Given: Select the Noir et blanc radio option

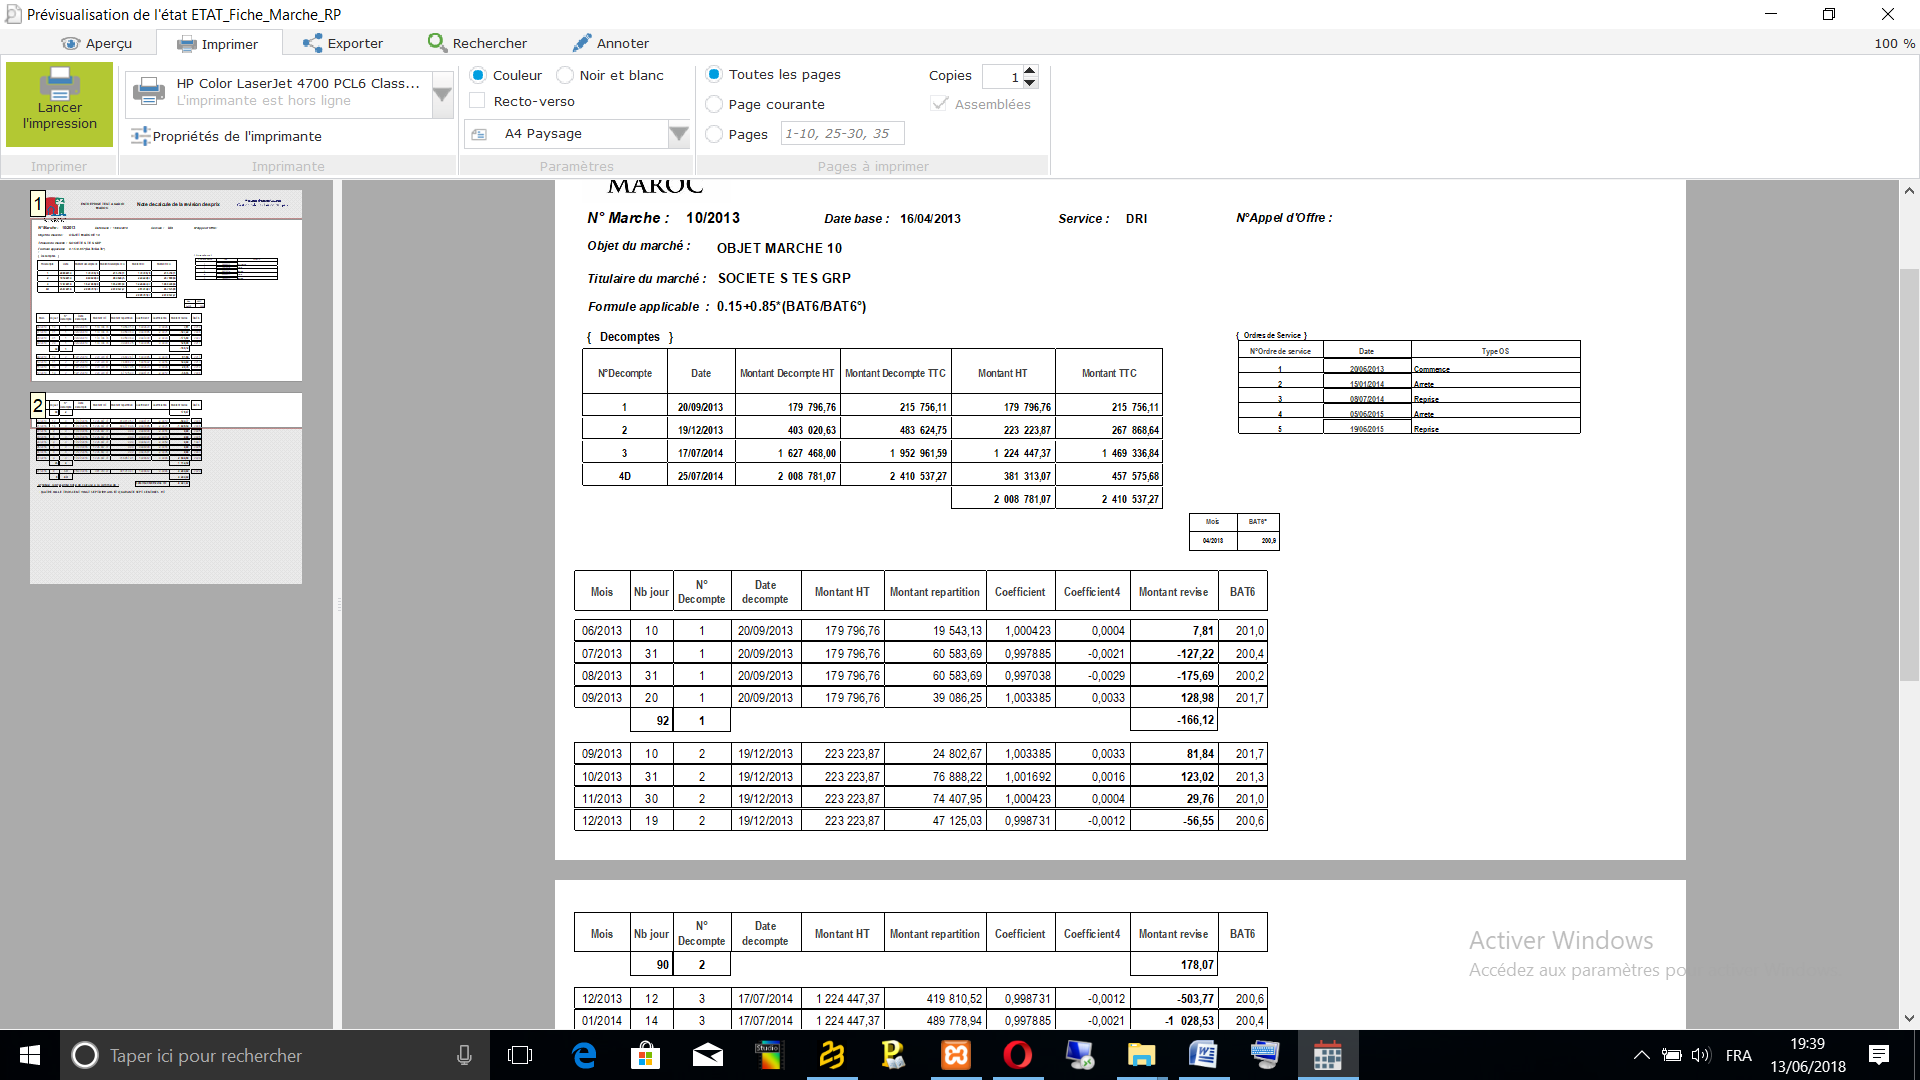Looking at the screenshot, I should click(565, 75).
